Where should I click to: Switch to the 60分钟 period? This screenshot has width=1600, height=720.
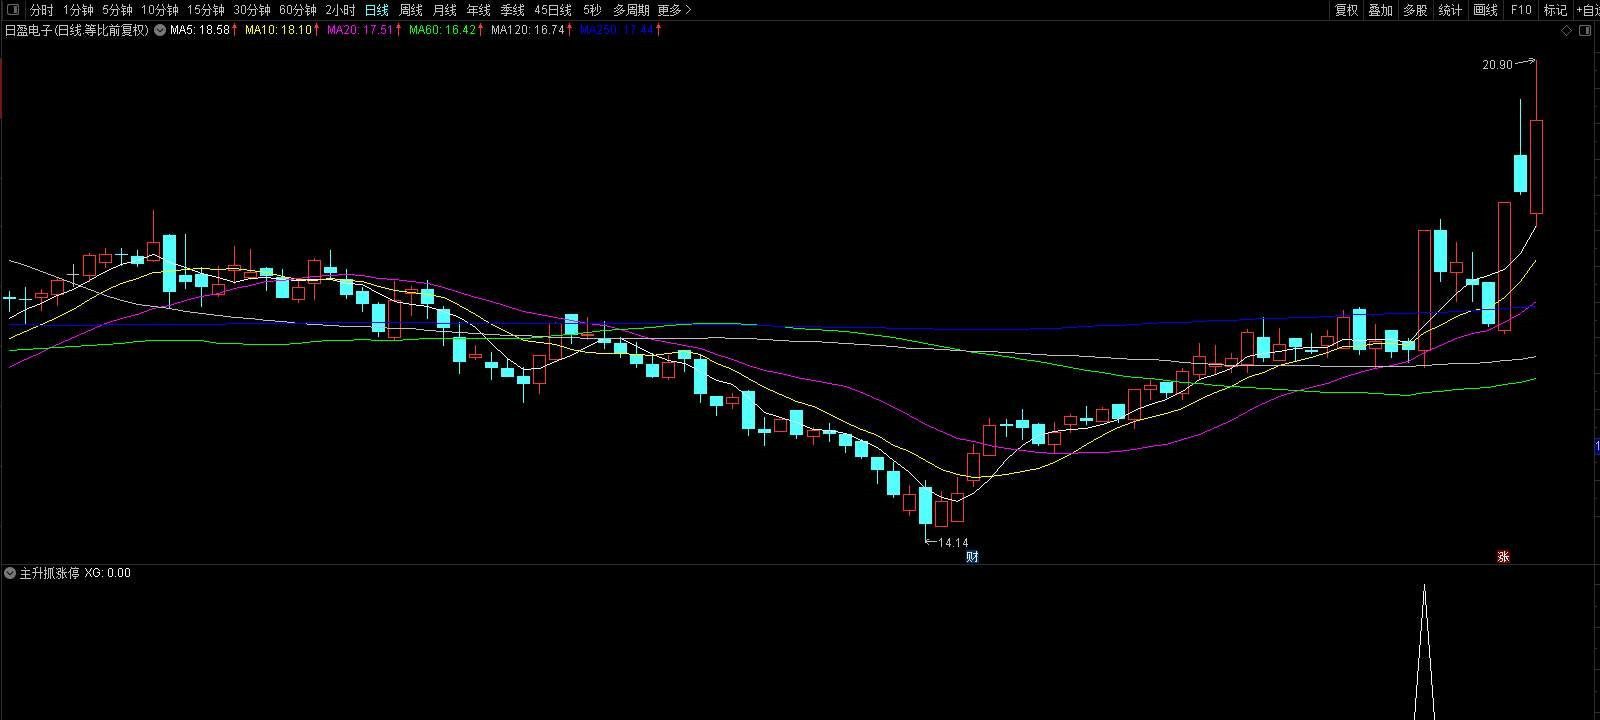(297, 10)
